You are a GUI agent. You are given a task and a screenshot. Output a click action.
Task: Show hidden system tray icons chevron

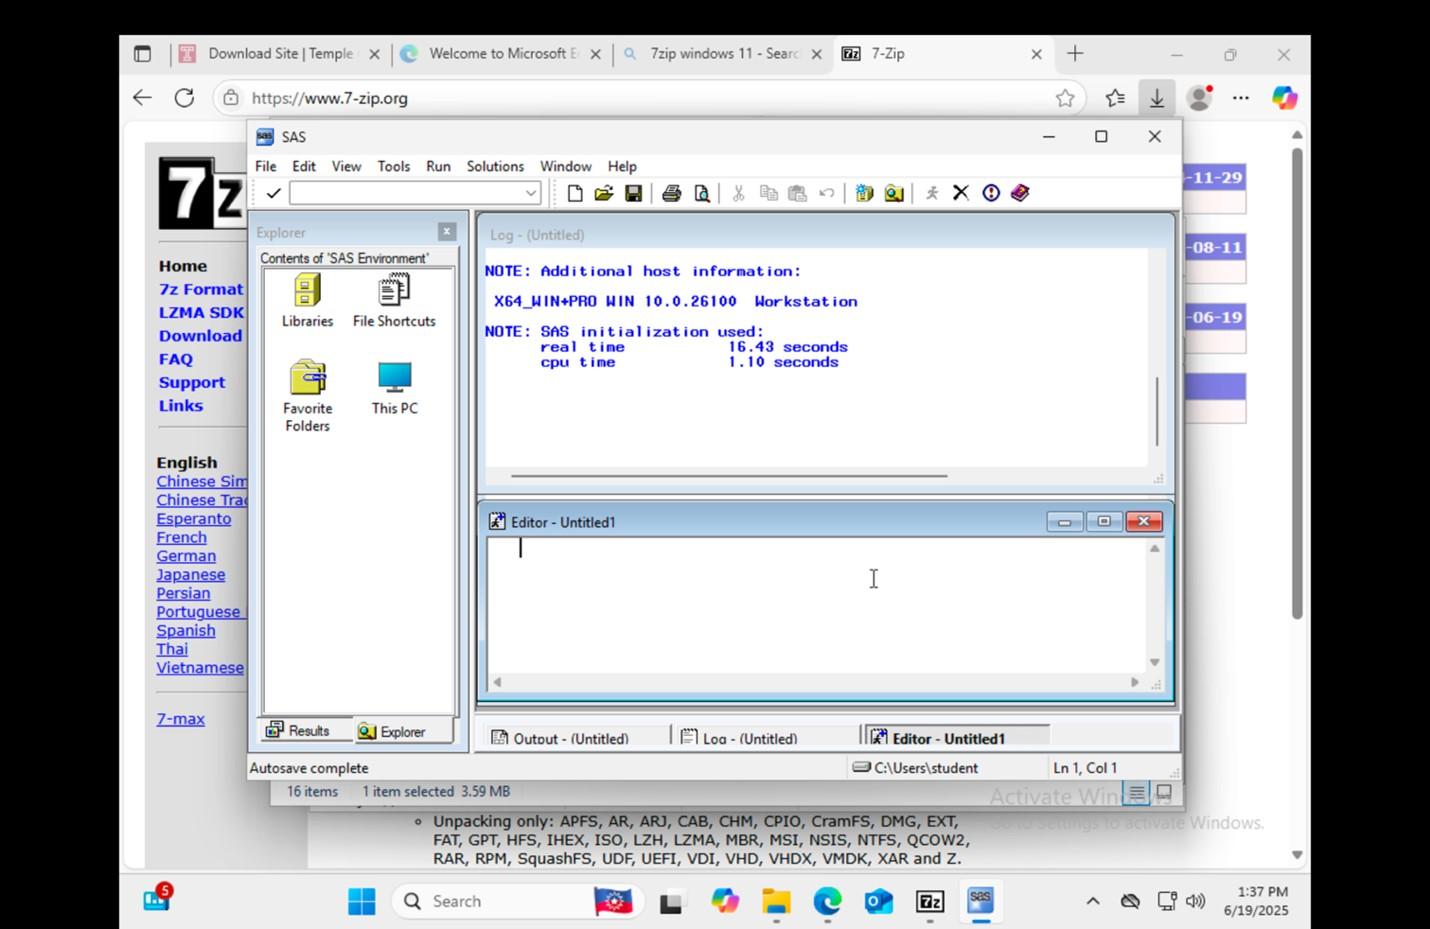[x=1093, y=901]
